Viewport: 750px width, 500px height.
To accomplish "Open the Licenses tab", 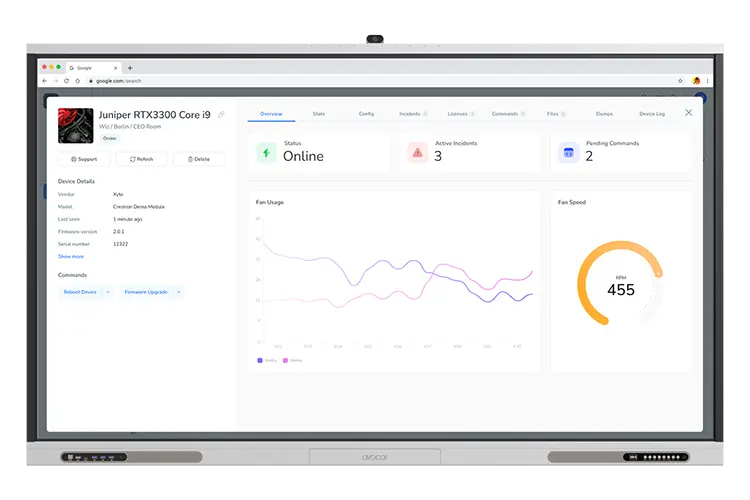I will pos(461,114).
